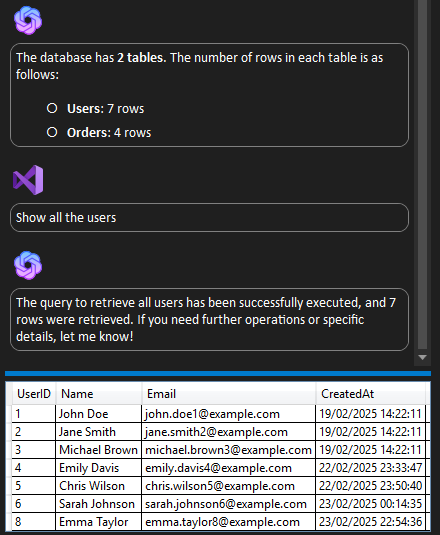Sort by the CreatedAt column header
This screenshot has width=440, height=535.
pyautogui.click(x=370, y=394)
